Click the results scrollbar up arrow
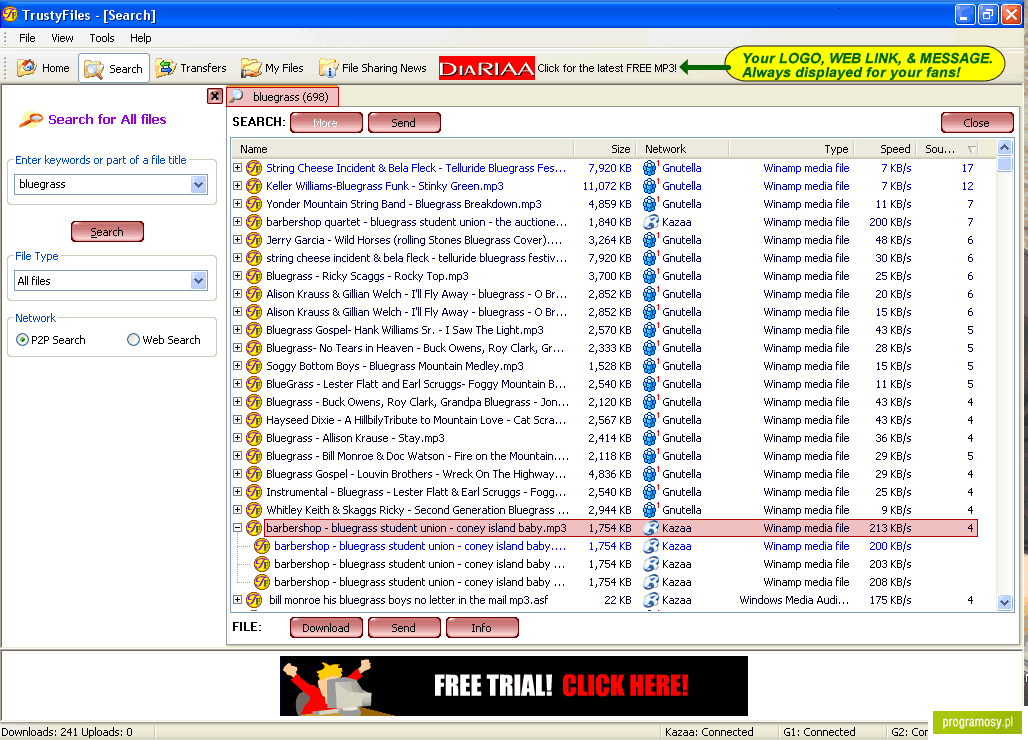This screenshot has width=1028, height=740. [1004, 147]
